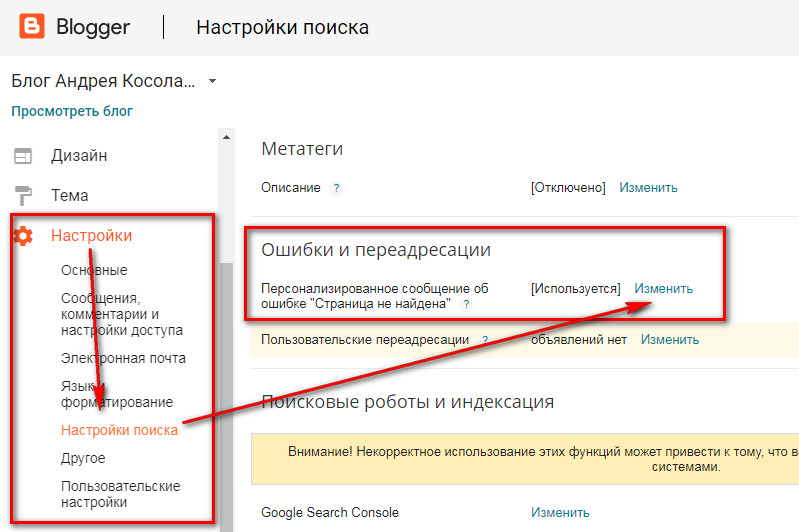799x532 pixels.
Task: Click the sidebar scrollbar thumb
Action: click(x=227, y=397)
